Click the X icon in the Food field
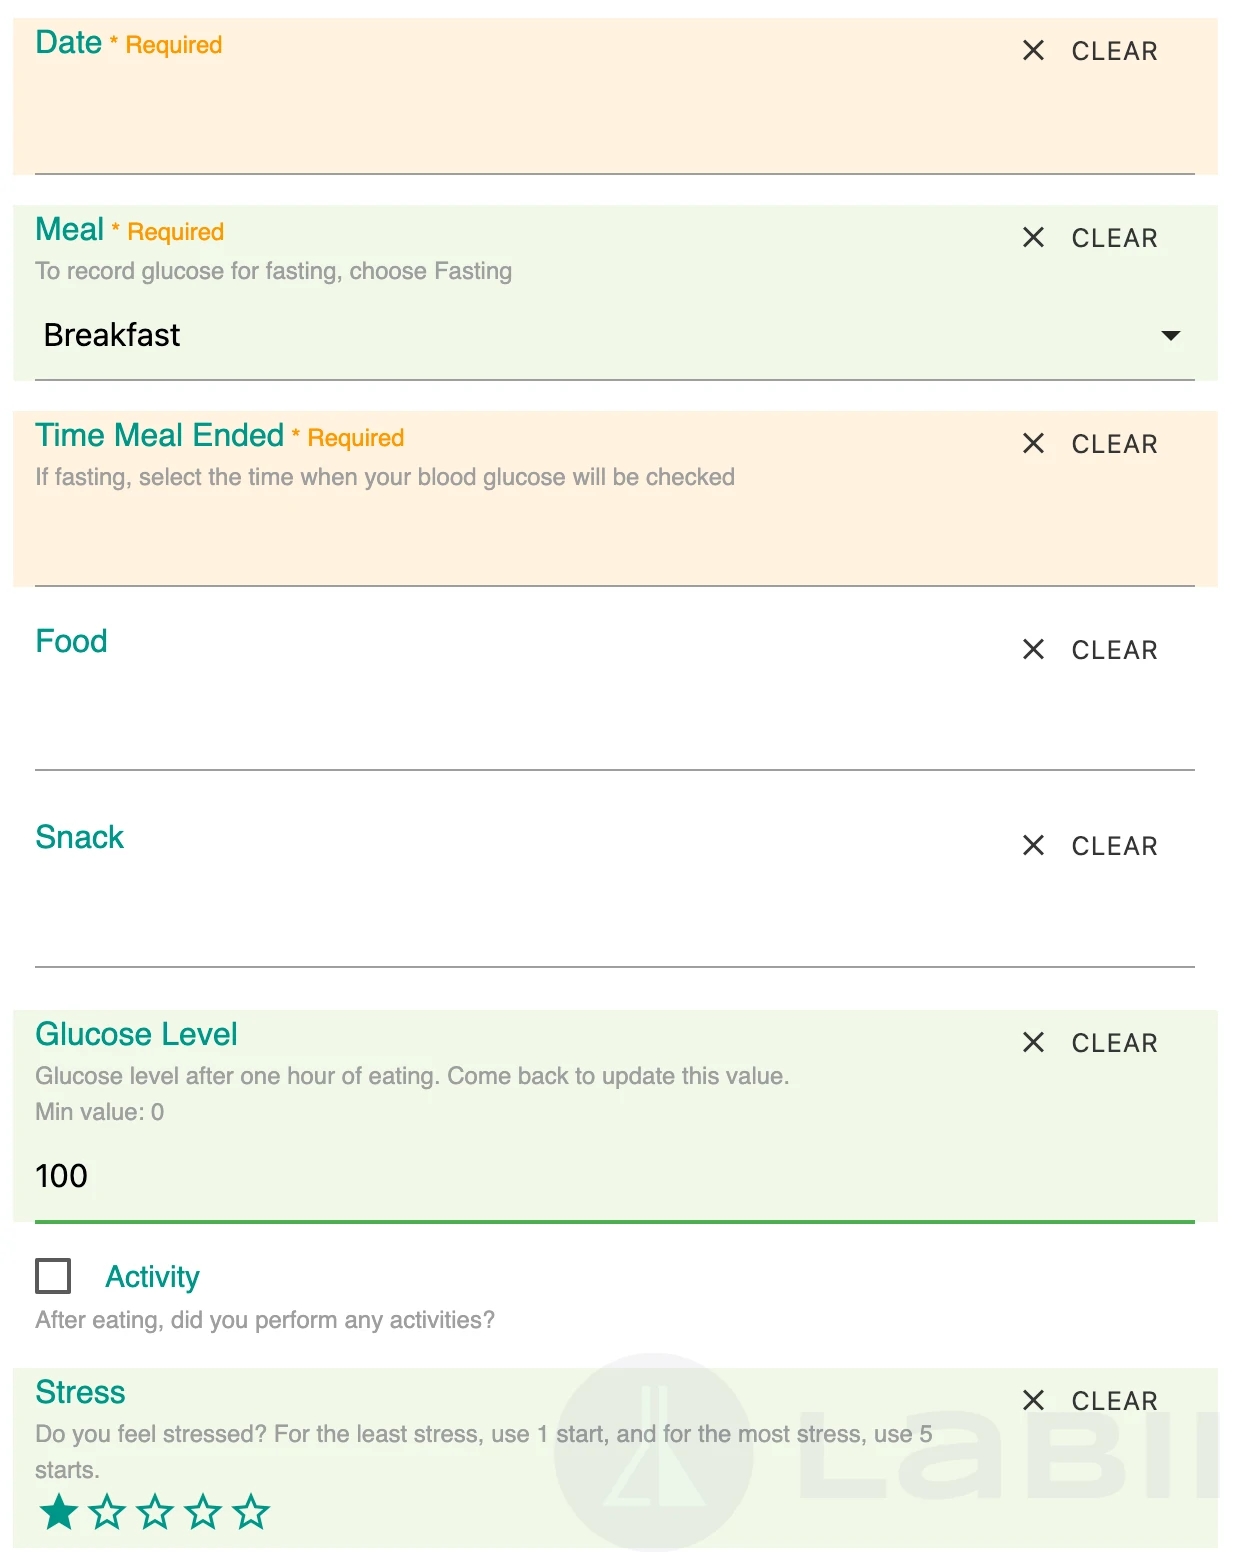The height and width of the screenshot is (1562, 1242). tap(1033, 649)
